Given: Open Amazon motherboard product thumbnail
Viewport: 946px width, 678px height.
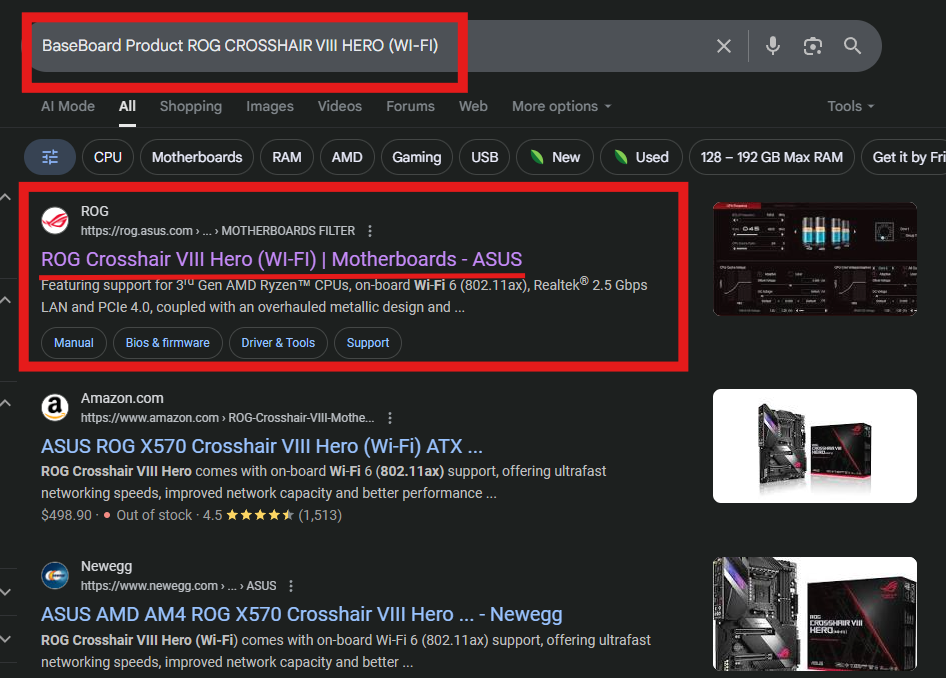Looking at the screenshot, I should click(814, 446).
